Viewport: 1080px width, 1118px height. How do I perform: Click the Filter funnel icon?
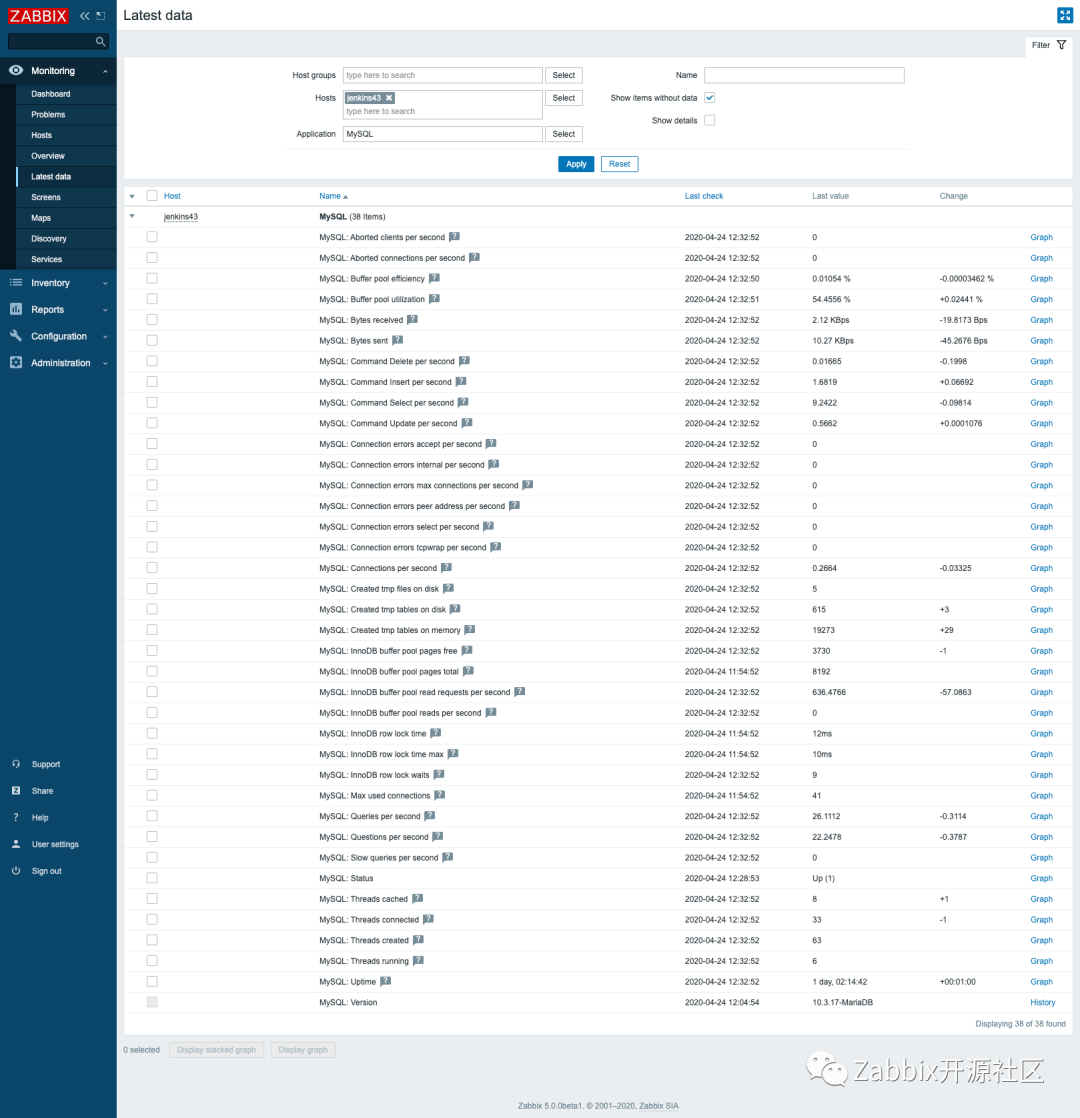coord(1061,45)
